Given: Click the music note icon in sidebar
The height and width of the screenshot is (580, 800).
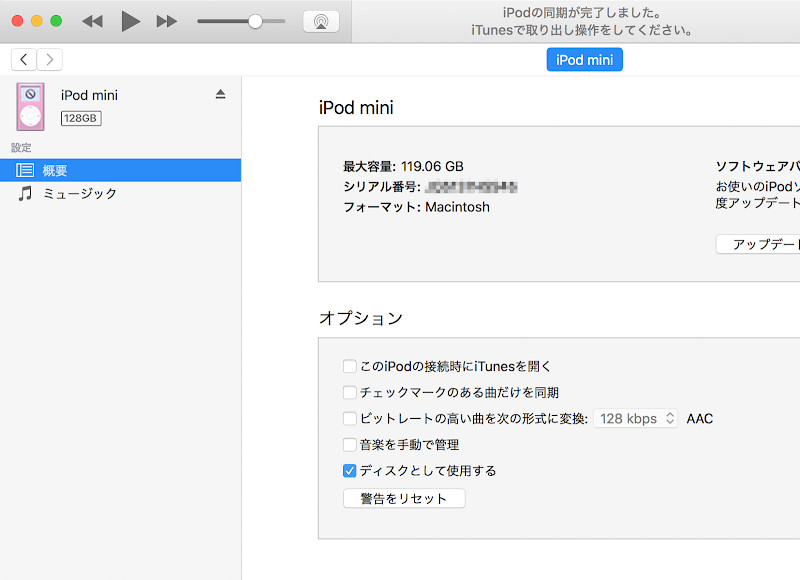Looking at the screenshot, I should point(25,194).
